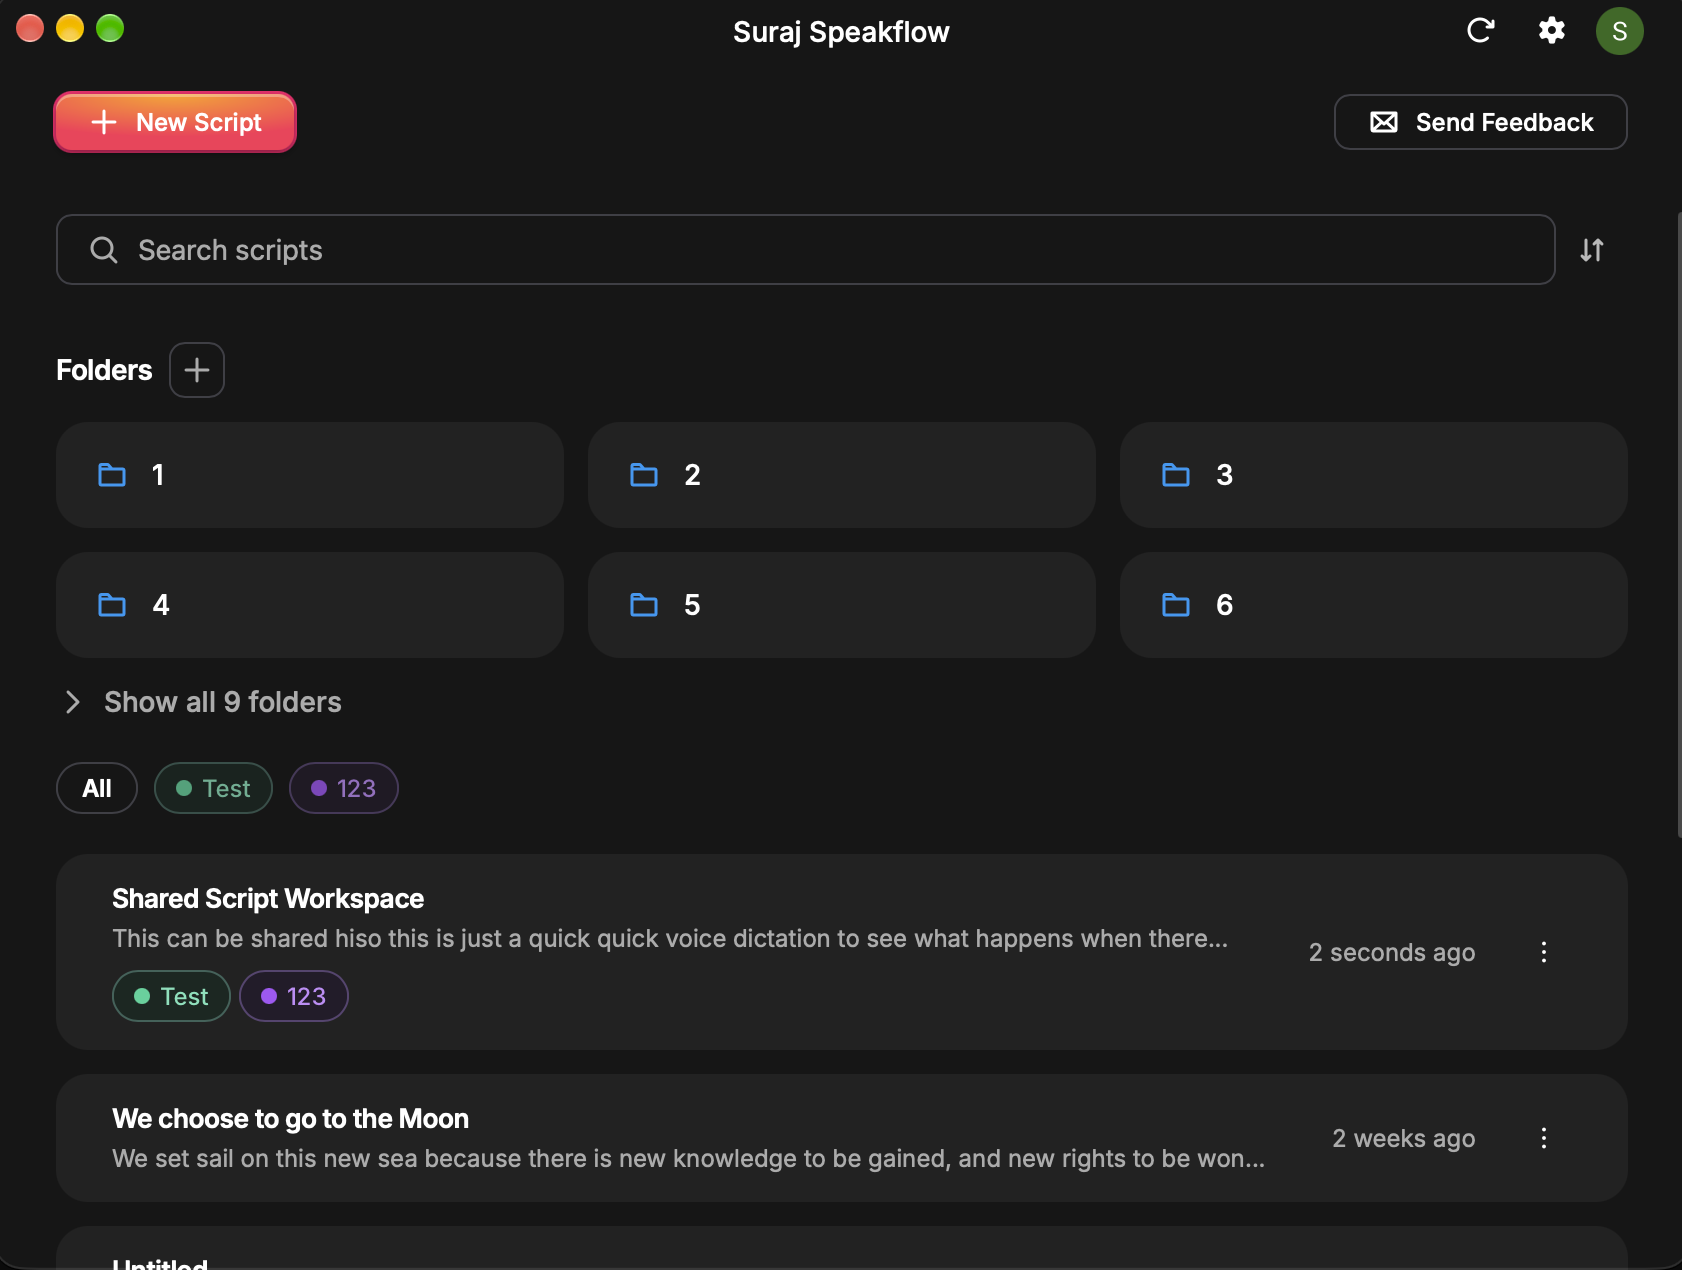Open settings via the gear icon

pos(1551,31)
